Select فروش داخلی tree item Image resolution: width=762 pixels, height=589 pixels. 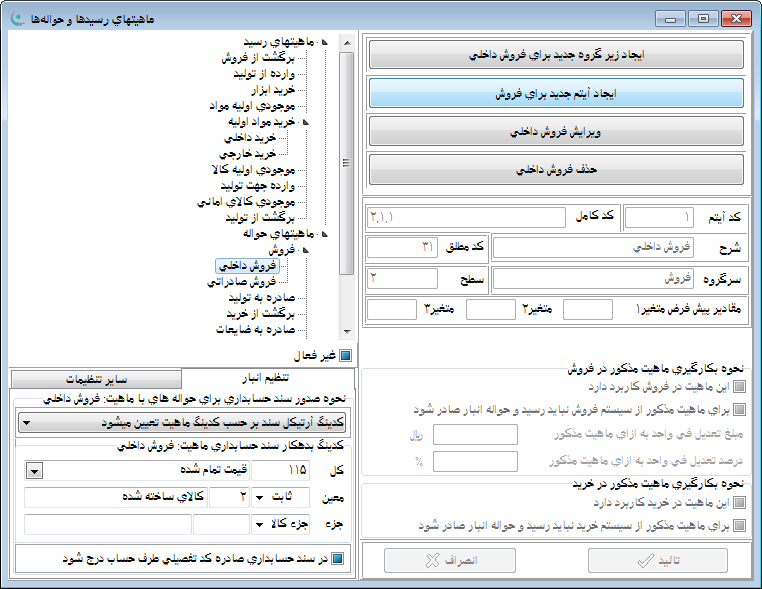tap(247, 266)
